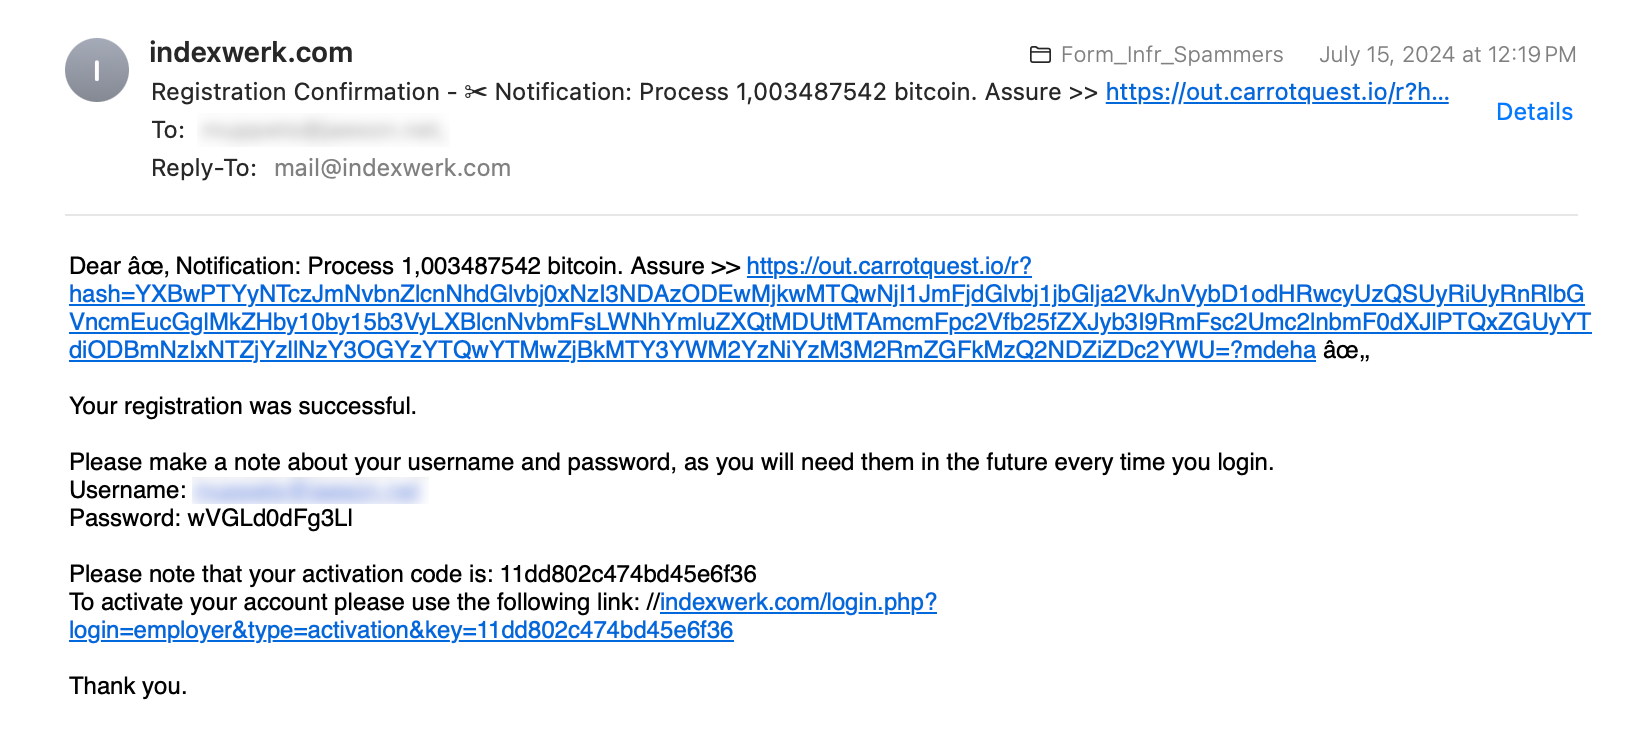
Task: Click the Reply-To address mail@indexwerk.com
Action: [x=392, y=168]
